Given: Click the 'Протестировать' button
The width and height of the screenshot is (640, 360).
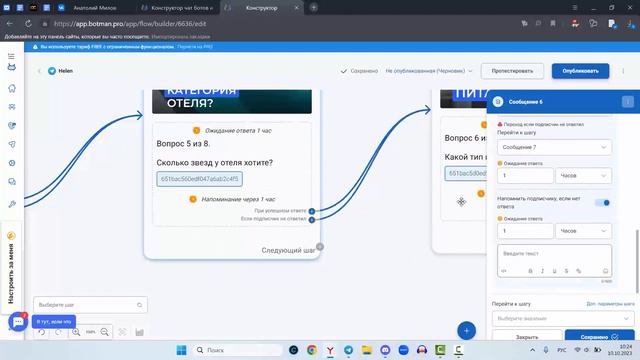Looking at the screenshot, I should [x=512, y=71].
